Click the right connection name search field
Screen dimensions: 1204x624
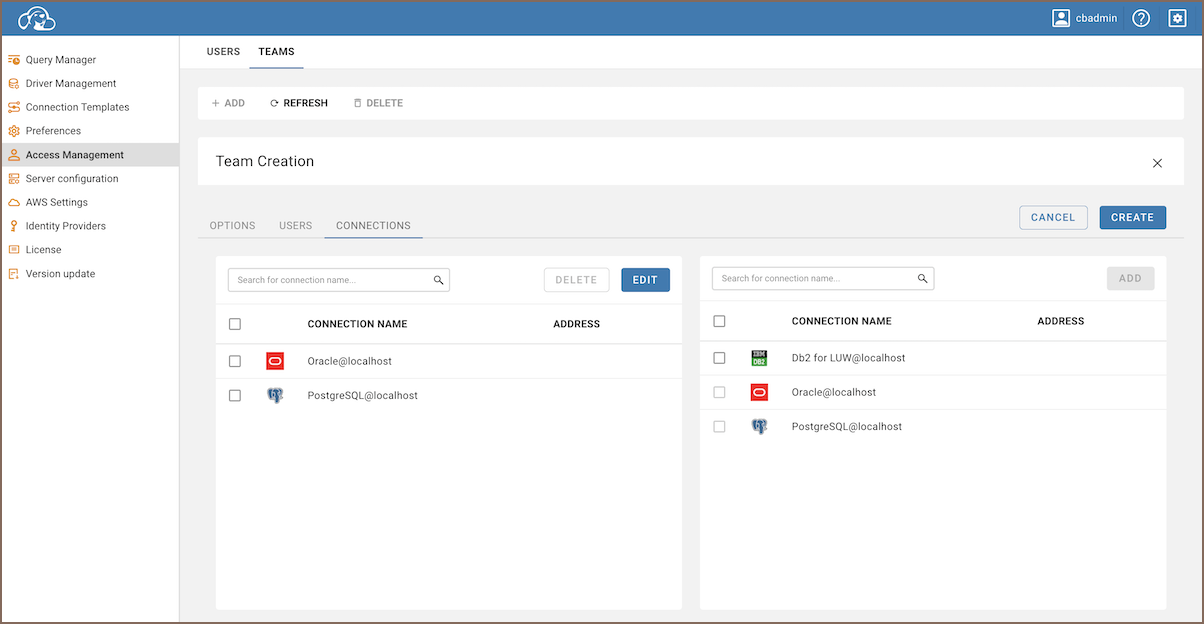coord(815,279)
